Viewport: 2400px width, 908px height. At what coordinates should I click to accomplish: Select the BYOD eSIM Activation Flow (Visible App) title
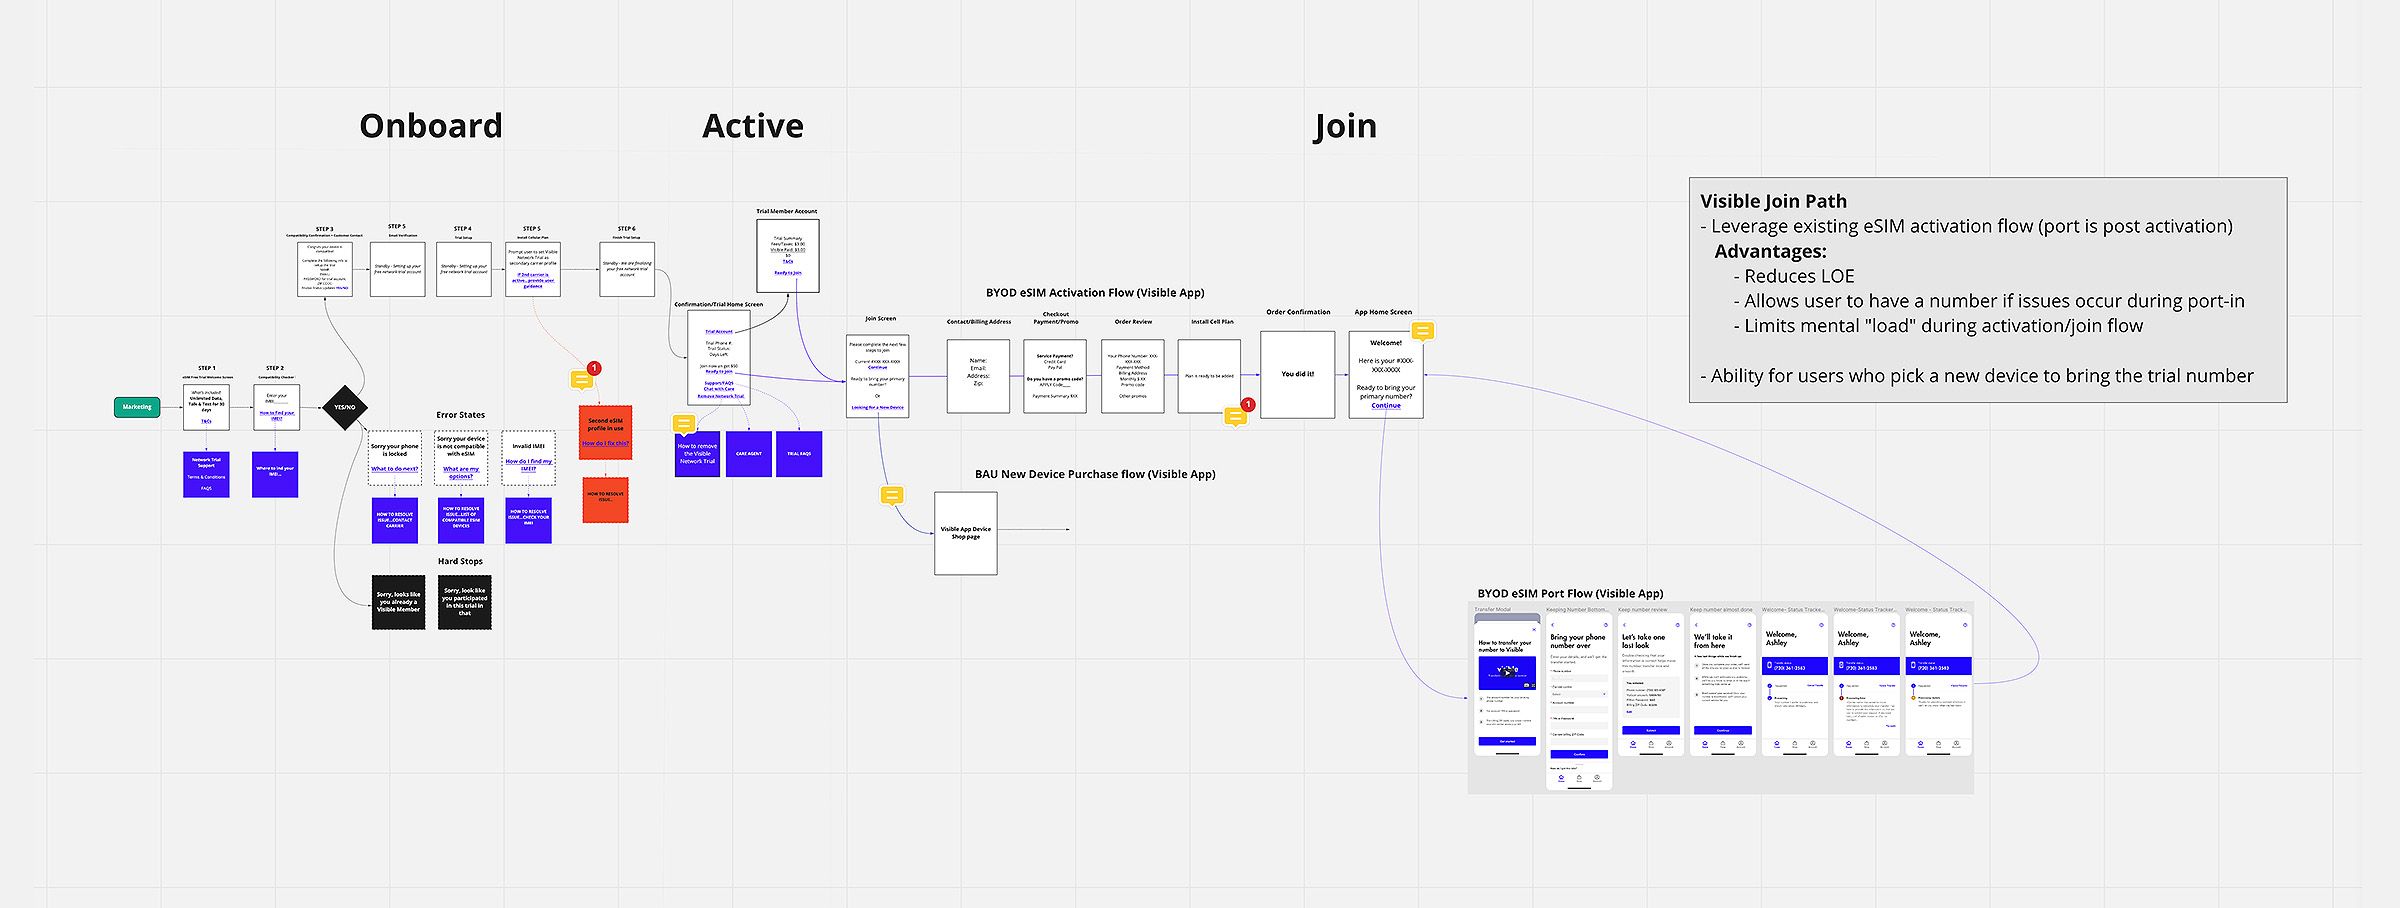click(1095, 293)
